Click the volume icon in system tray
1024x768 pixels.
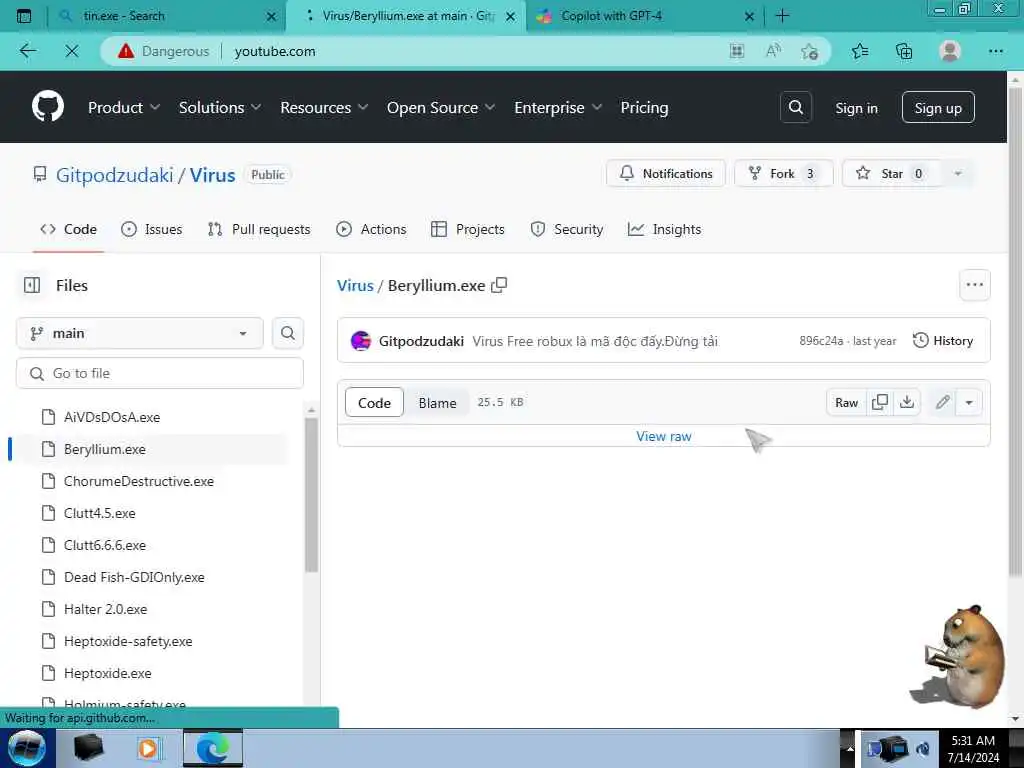point(923,748)
